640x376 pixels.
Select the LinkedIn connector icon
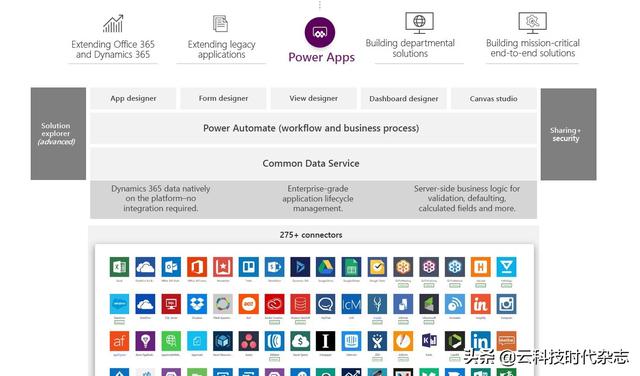(481, 341)
